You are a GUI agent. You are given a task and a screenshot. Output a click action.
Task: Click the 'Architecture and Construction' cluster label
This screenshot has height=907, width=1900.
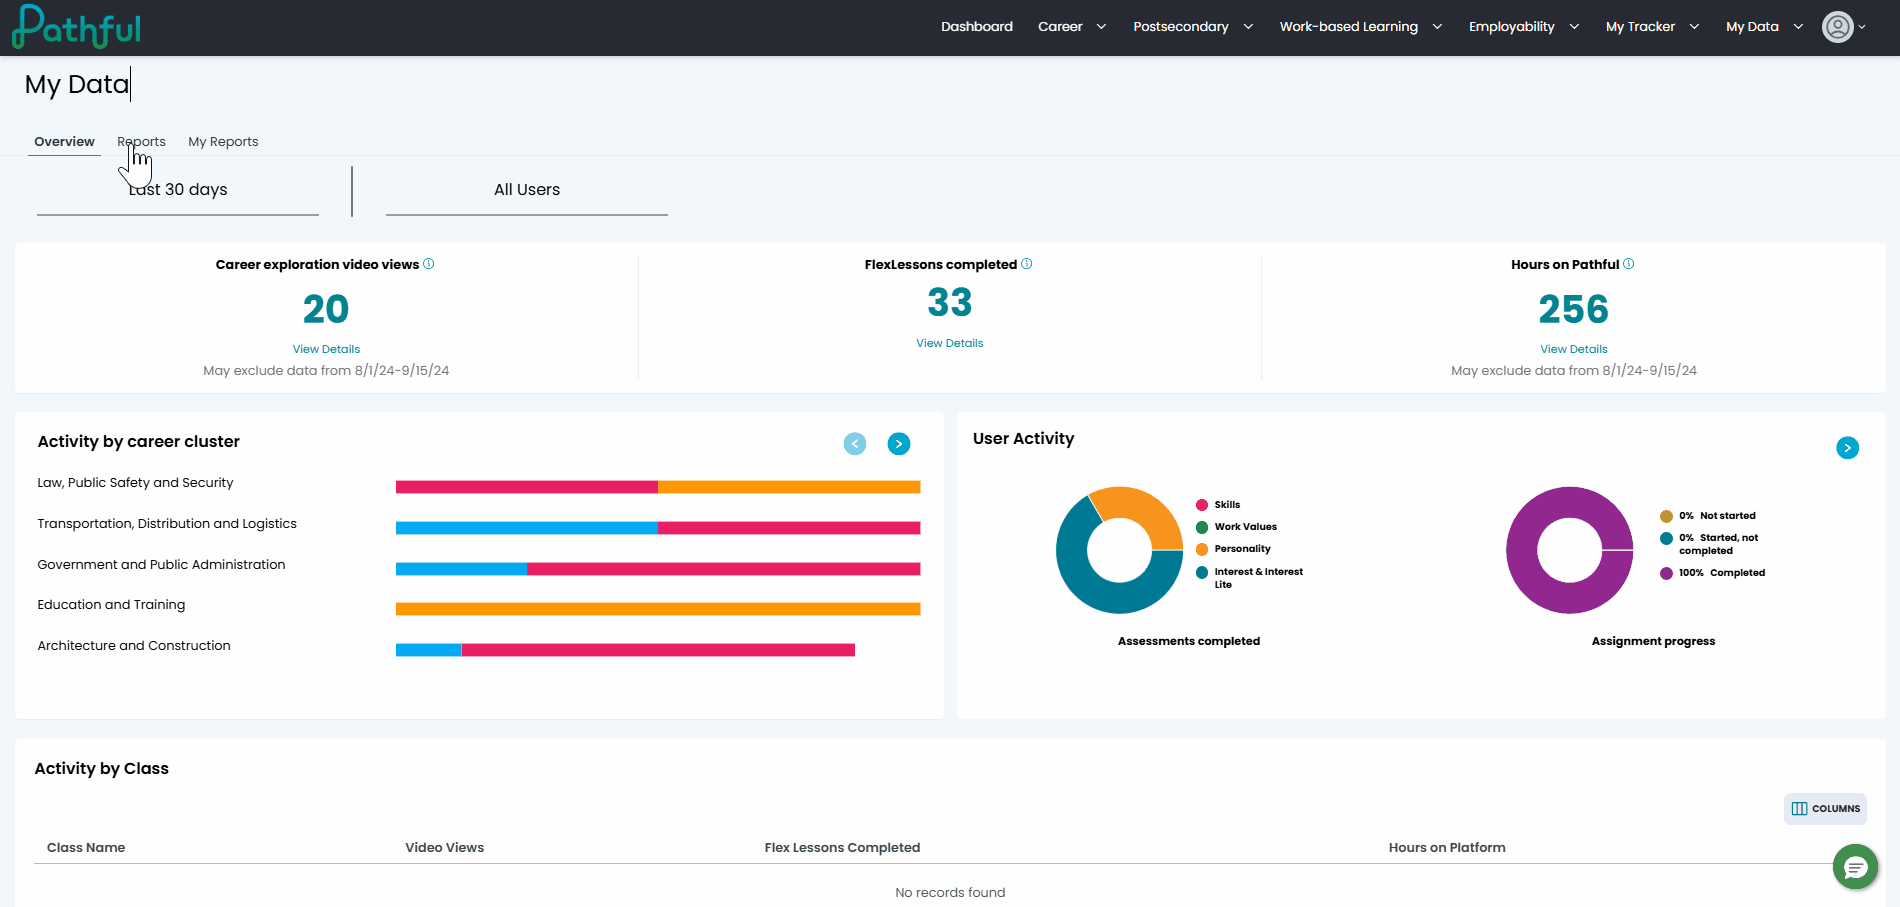[x=134, y=646]
